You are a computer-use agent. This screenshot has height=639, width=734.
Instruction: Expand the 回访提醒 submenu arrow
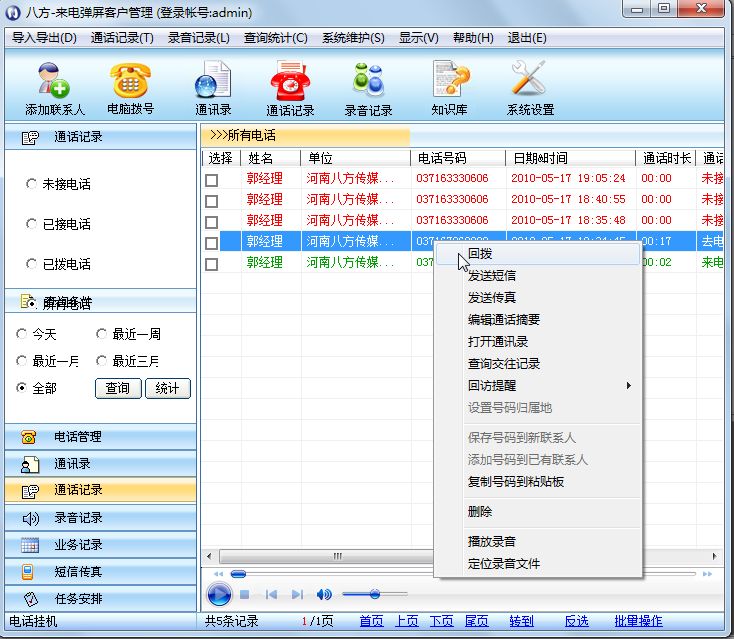(629, 386)
